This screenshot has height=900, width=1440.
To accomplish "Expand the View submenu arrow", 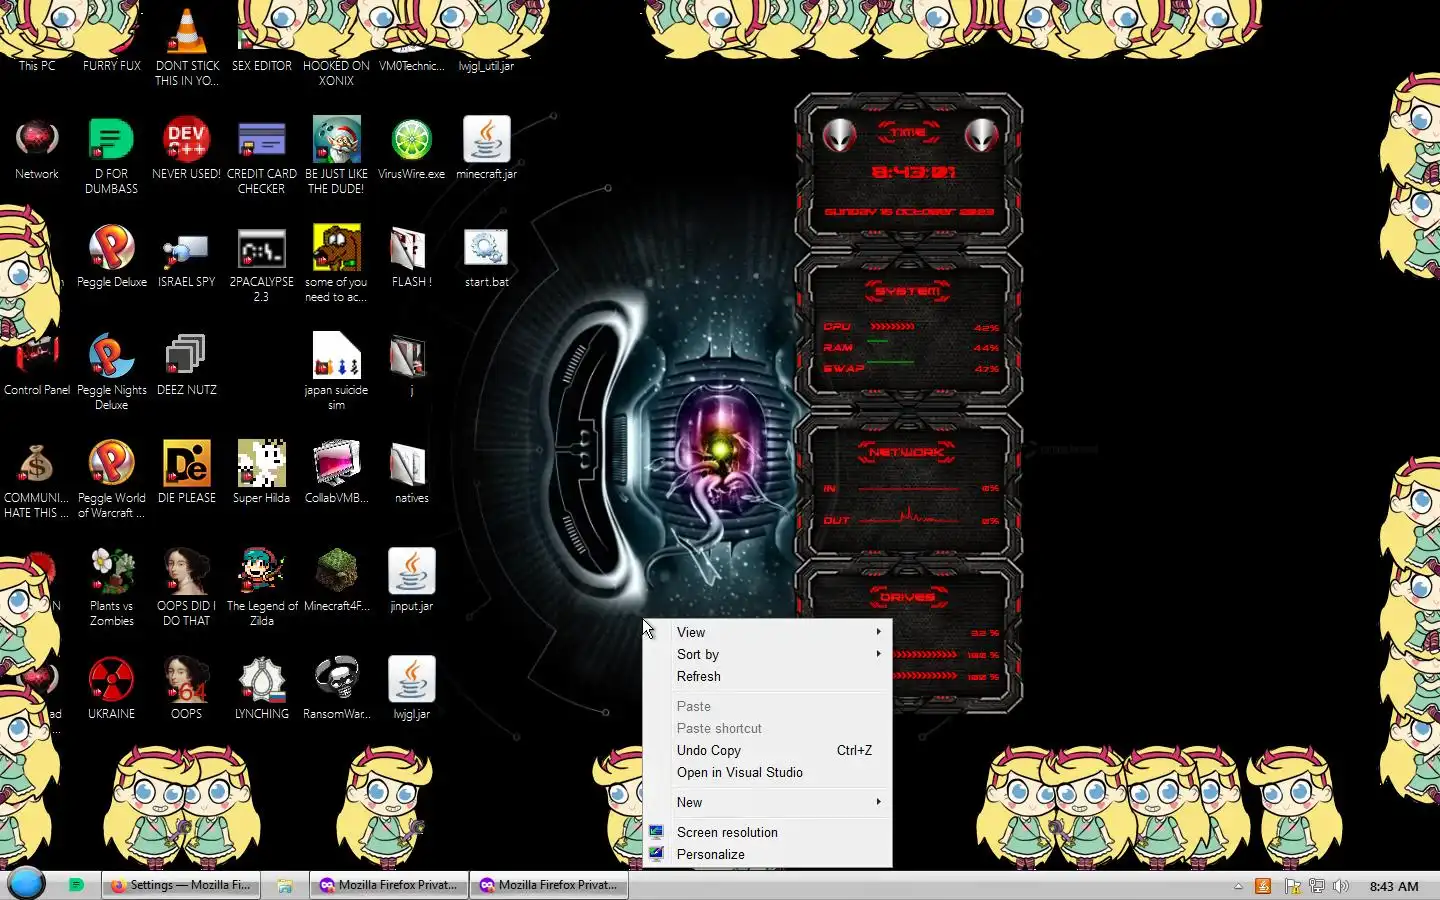I will click(x=878, y=632).
